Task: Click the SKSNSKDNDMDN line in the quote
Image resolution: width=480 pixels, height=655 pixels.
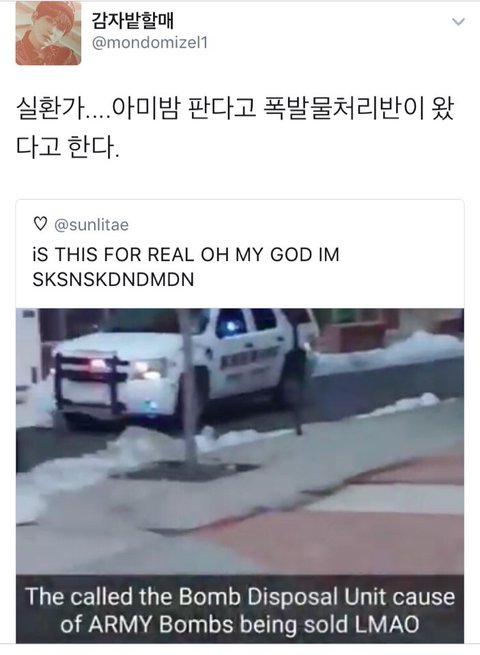Action: (x=113, y=279)
